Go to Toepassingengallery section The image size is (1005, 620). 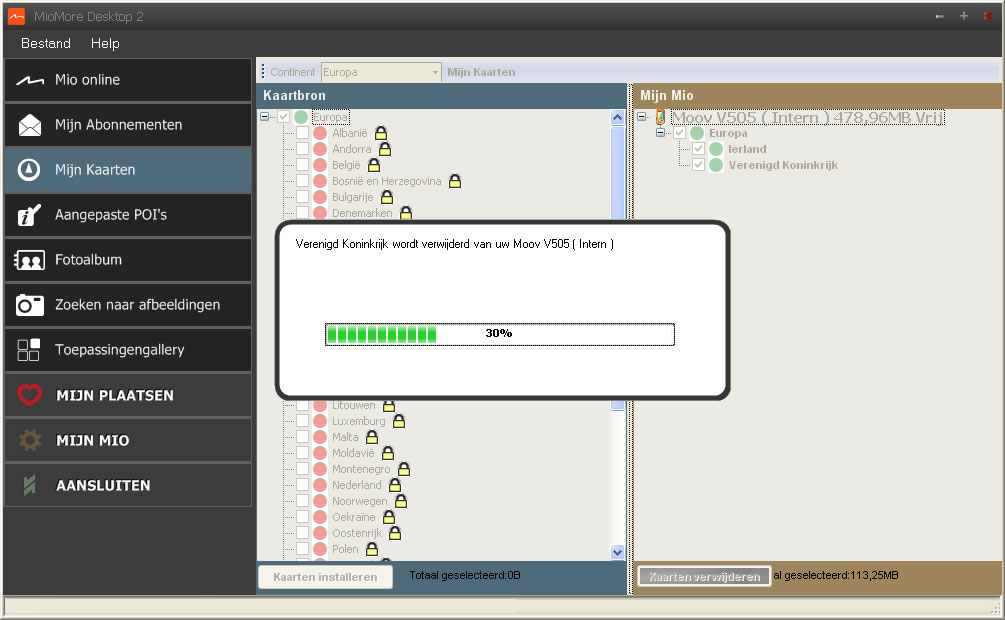(x=128, y=350)
